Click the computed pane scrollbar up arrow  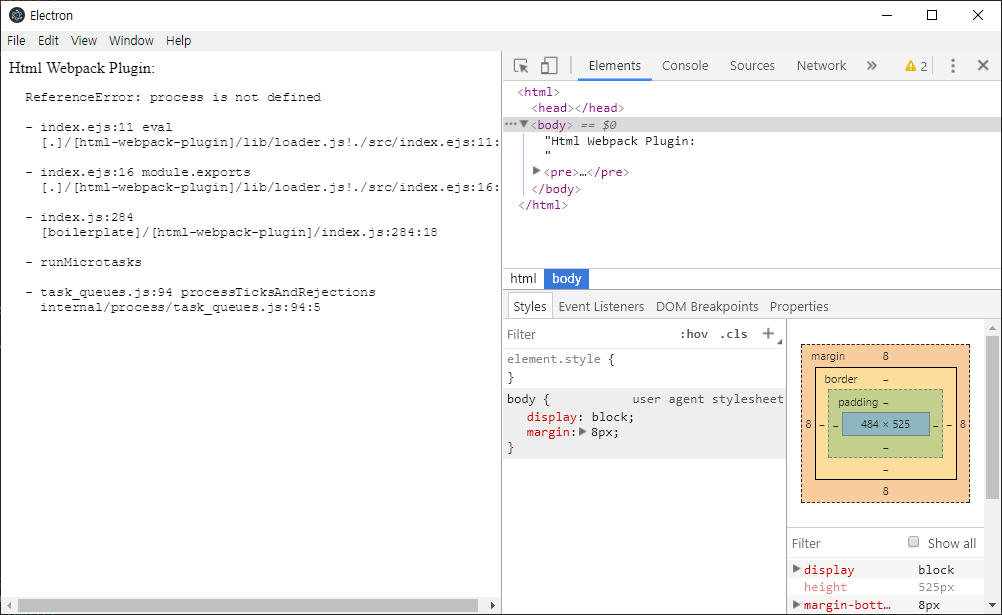pos(992,328)
